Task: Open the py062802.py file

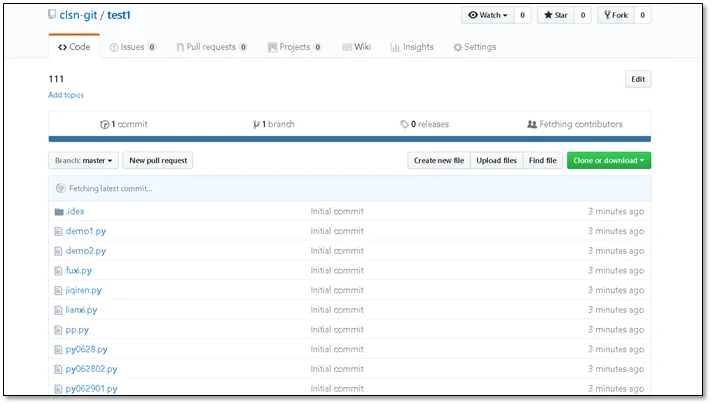Action: pos(91,370)
